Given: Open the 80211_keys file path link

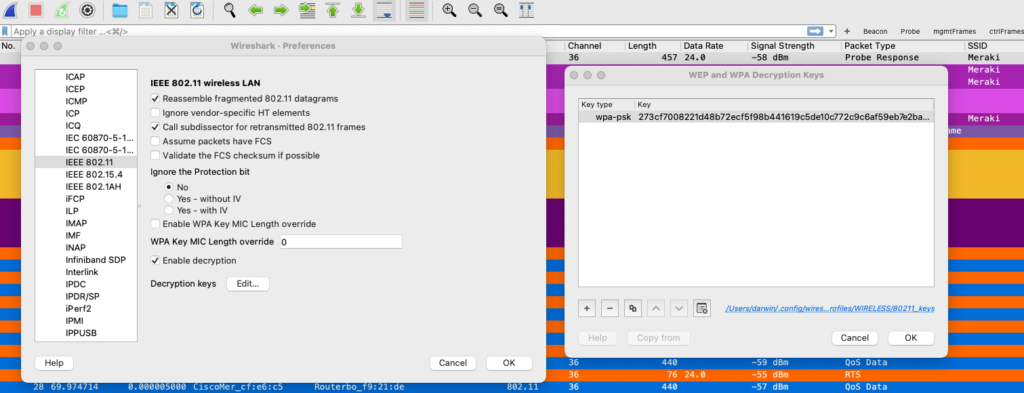Looking at the screenshot, I should click(x=830, y=308).
